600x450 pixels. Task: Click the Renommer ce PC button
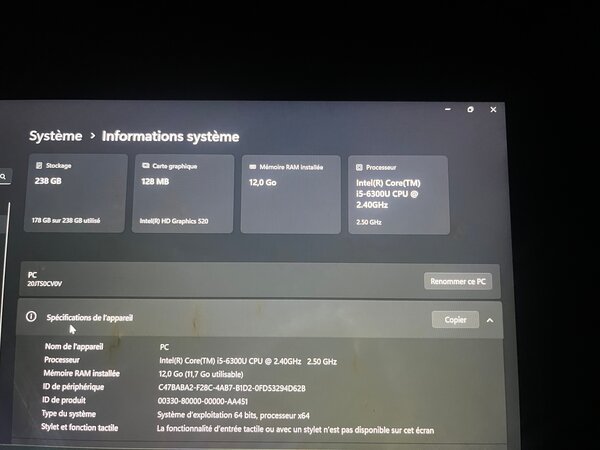[458, 282]
